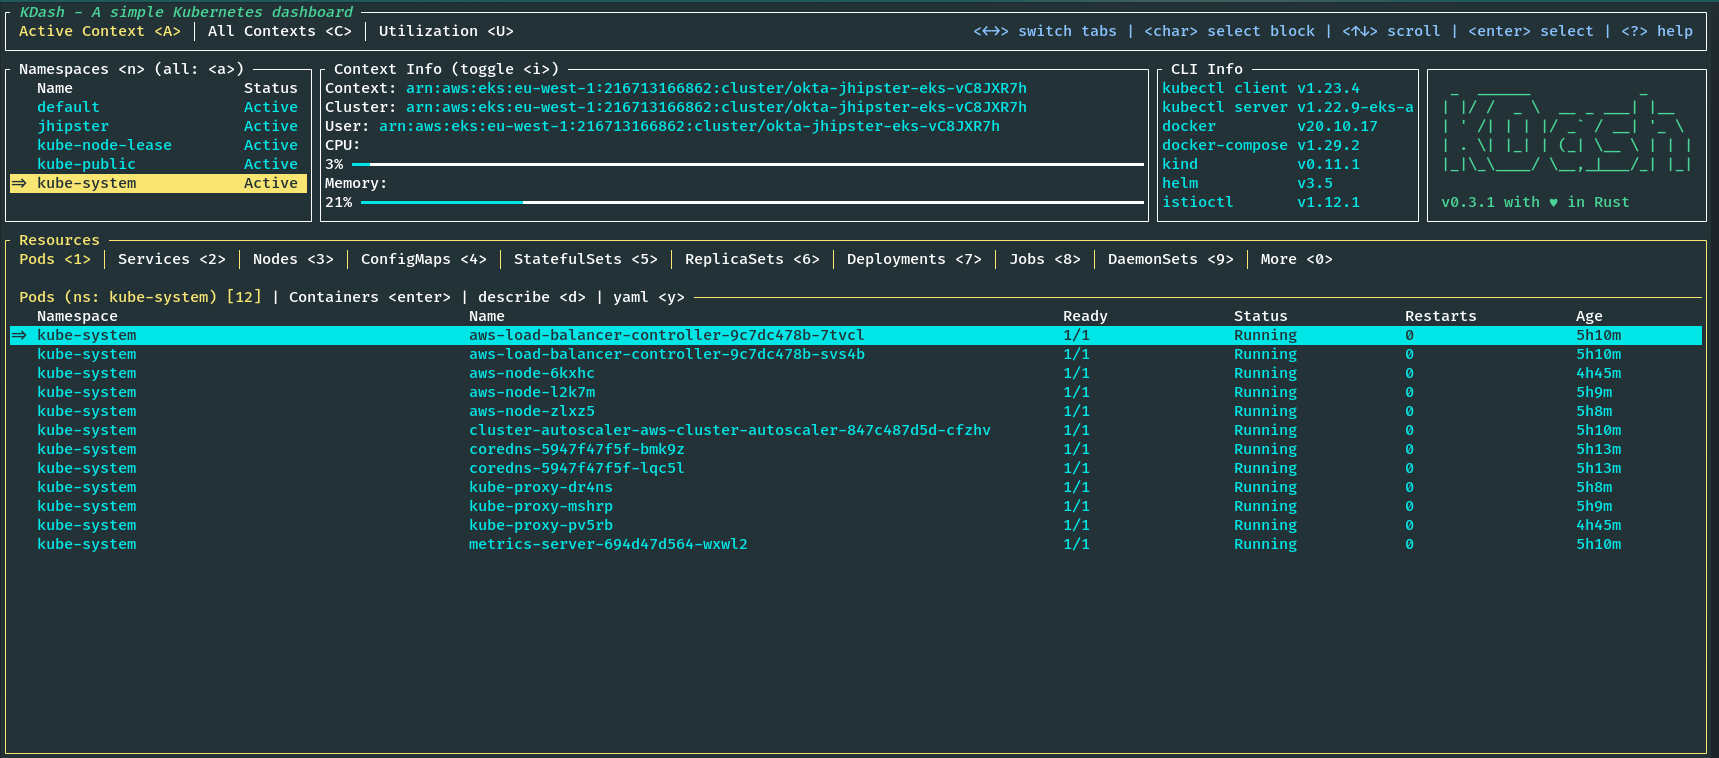Open the Nodes resource tab
The image size is (1719, 758).
pyautogui.click(x=292, y=259)
